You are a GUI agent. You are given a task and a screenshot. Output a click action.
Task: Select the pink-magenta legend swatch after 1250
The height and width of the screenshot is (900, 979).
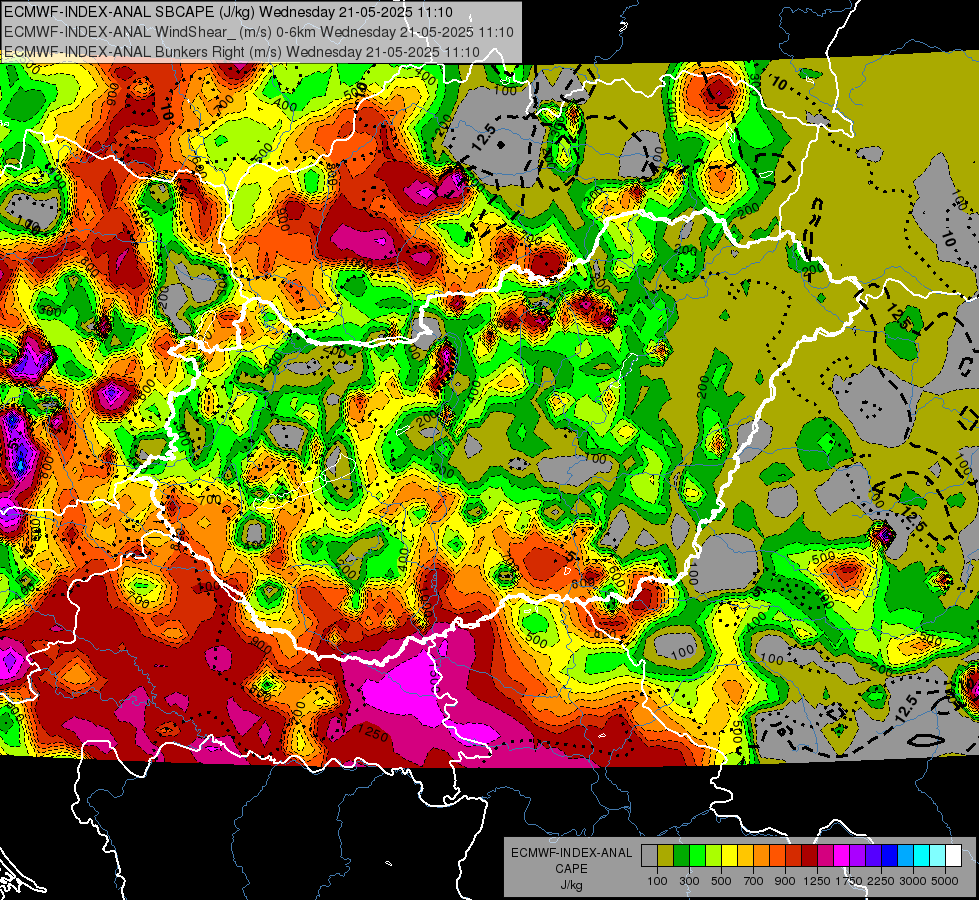point(825,856)
